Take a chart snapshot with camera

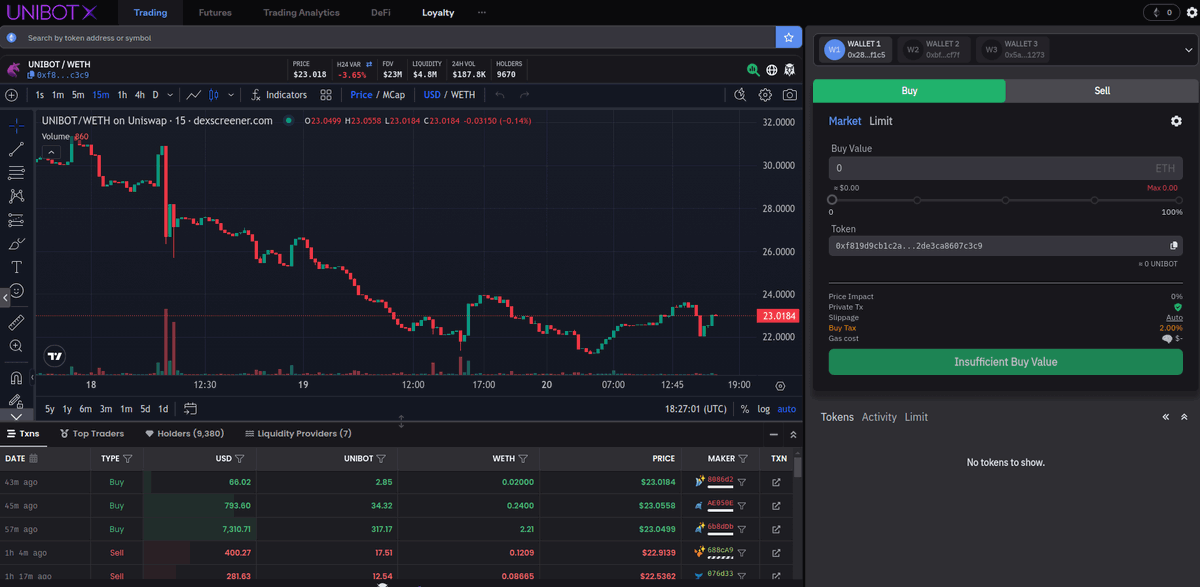[790, 95]
